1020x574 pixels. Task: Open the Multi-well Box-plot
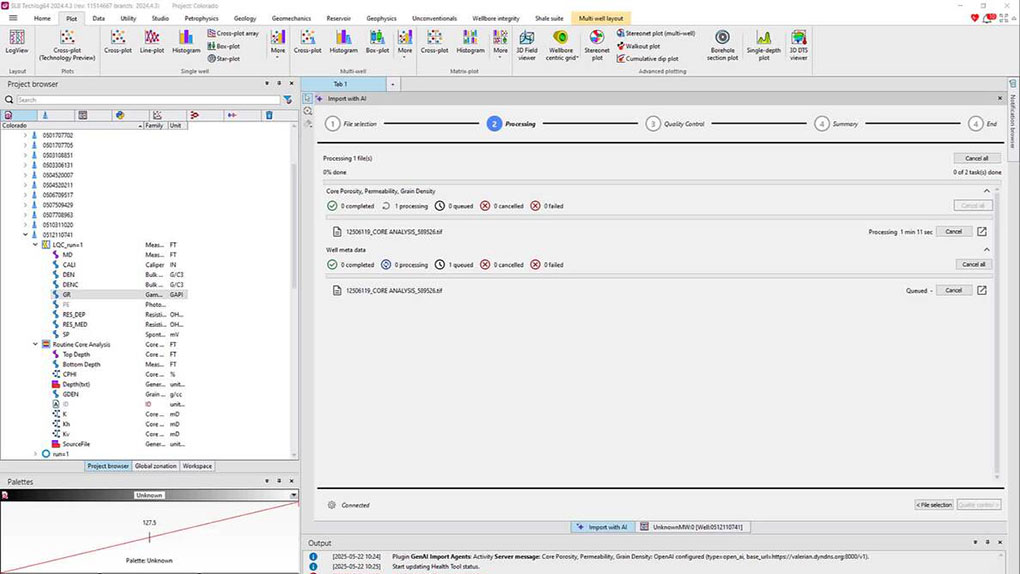coord(377,42)
